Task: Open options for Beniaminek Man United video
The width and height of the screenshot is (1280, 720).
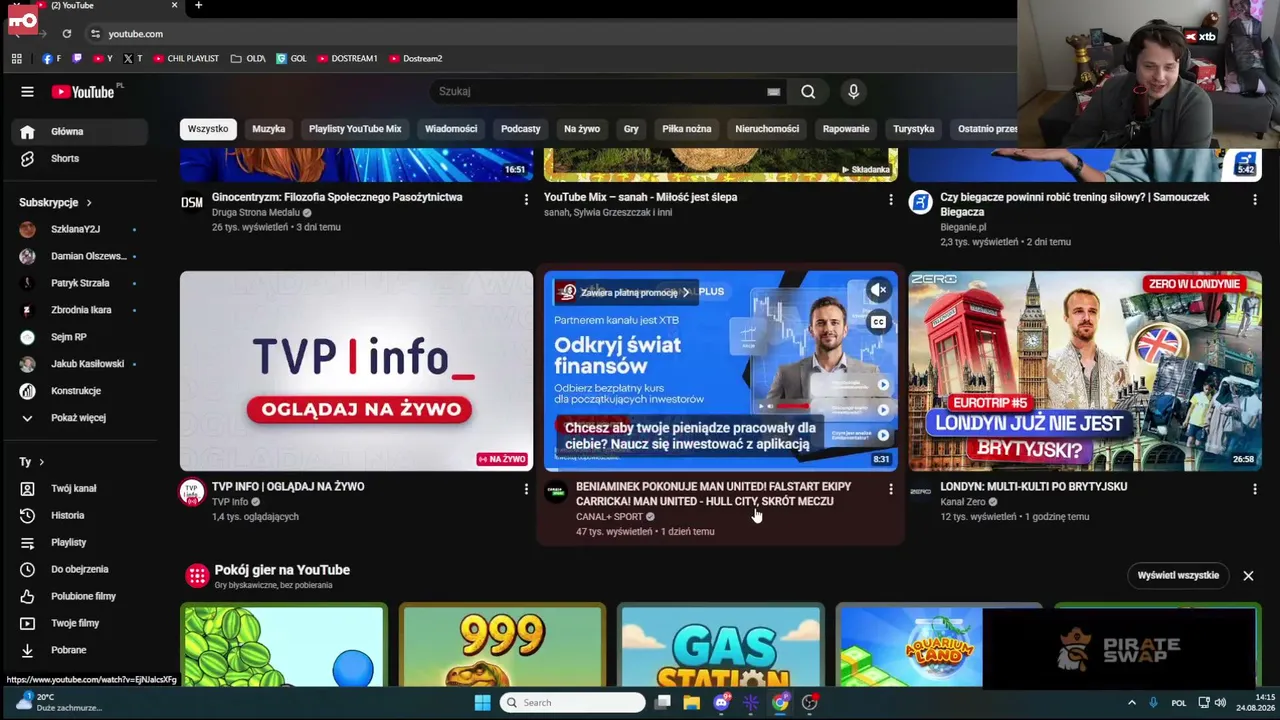Action: click(x=890, y=490)
